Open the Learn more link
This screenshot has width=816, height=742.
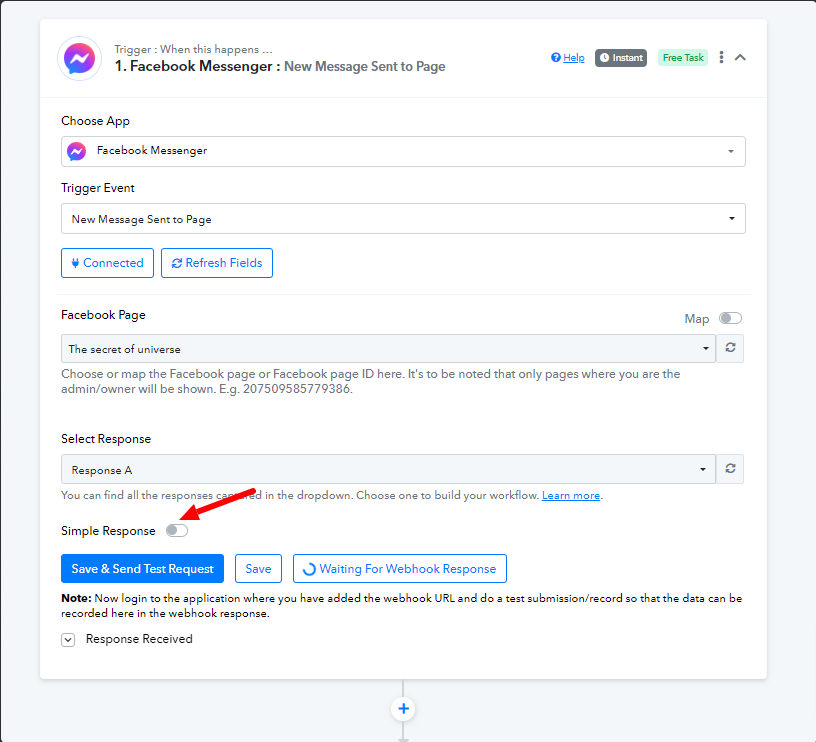[x=571, y=495]
